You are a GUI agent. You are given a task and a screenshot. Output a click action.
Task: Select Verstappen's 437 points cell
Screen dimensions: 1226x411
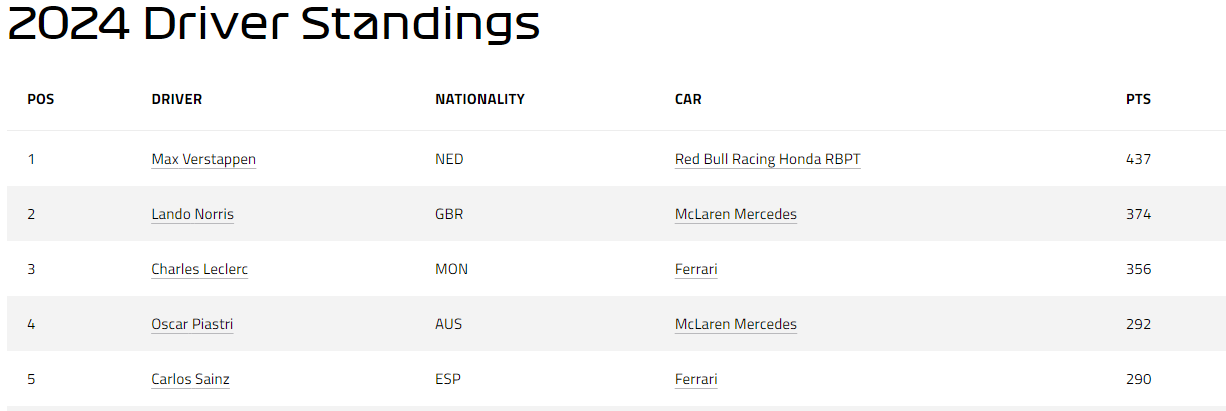(1139, 159)
